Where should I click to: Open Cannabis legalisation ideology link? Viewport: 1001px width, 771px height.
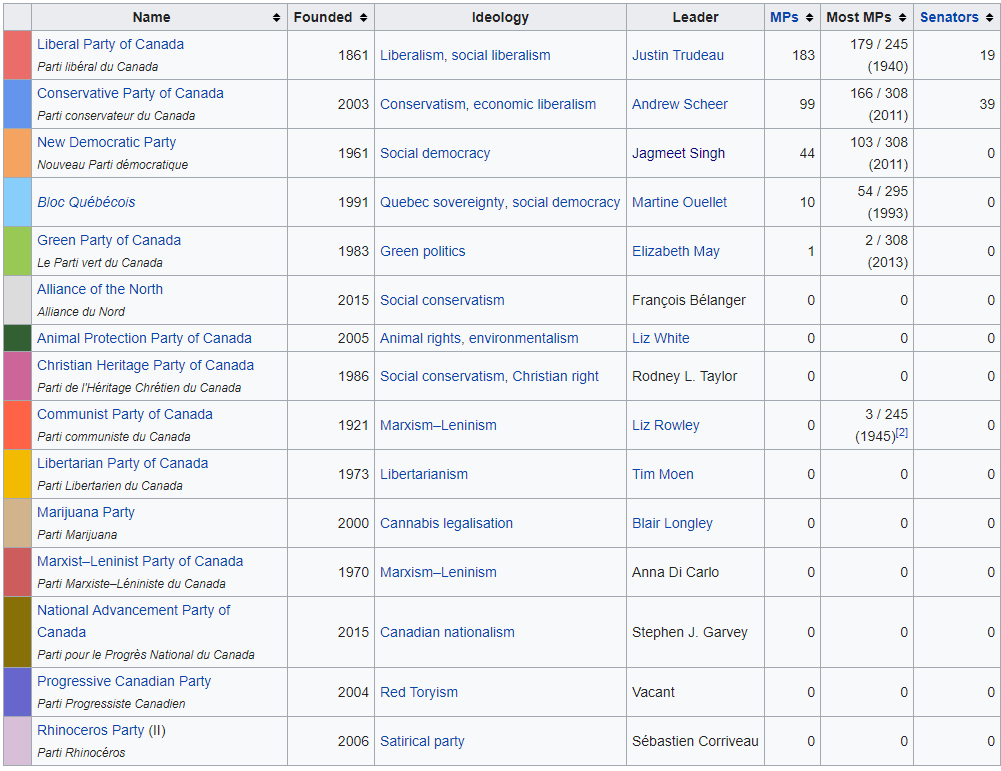pos(446,524)
